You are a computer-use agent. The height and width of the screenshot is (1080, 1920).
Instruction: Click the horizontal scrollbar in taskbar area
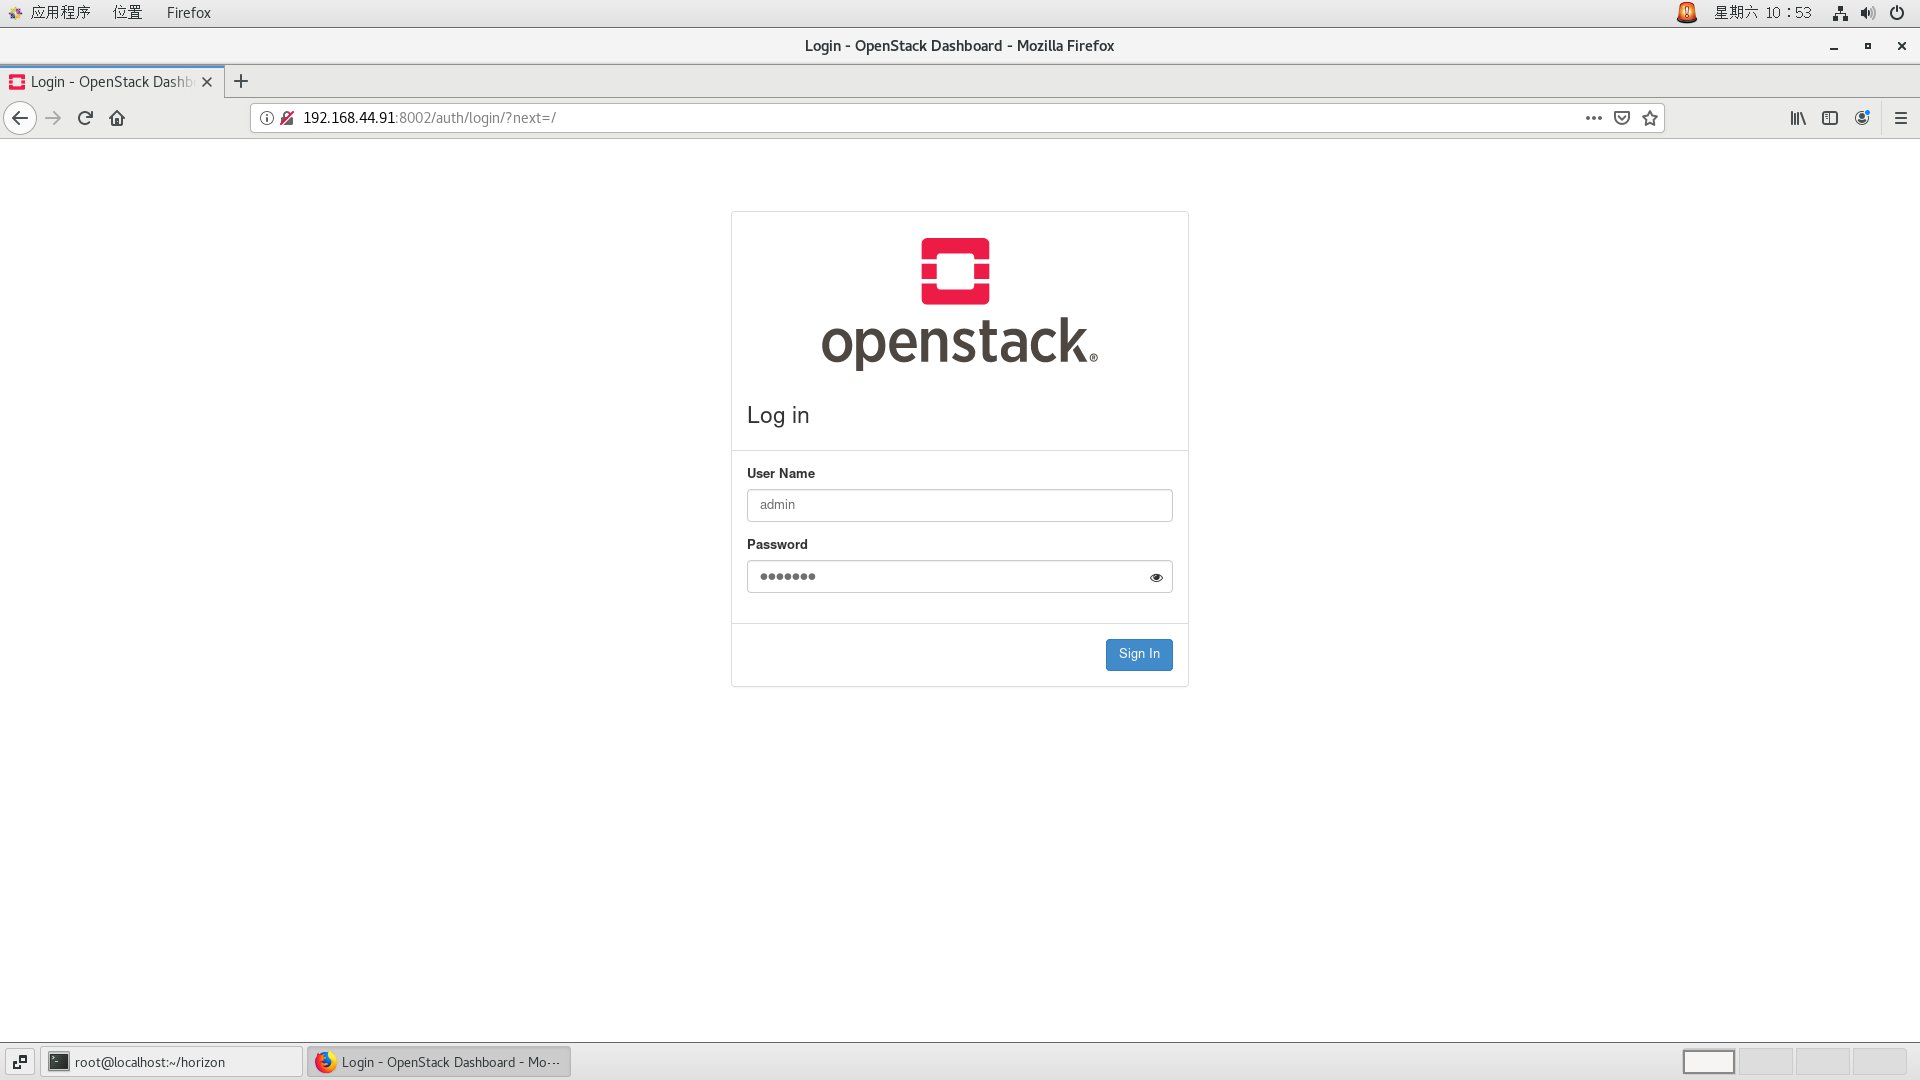[x=1709, y=1062]
